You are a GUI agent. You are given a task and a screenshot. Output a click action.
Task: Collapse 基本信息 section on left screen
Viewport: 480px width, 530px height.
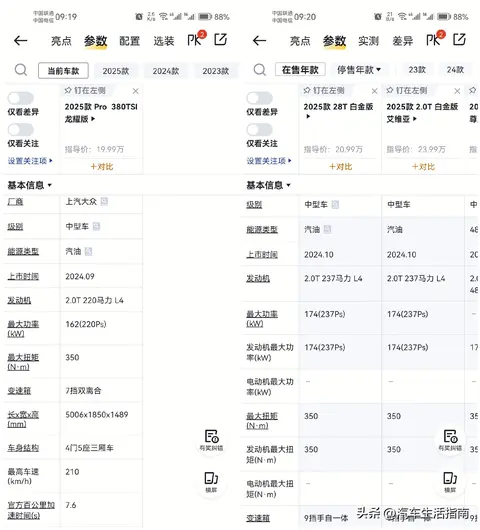(x=30, y=185)
